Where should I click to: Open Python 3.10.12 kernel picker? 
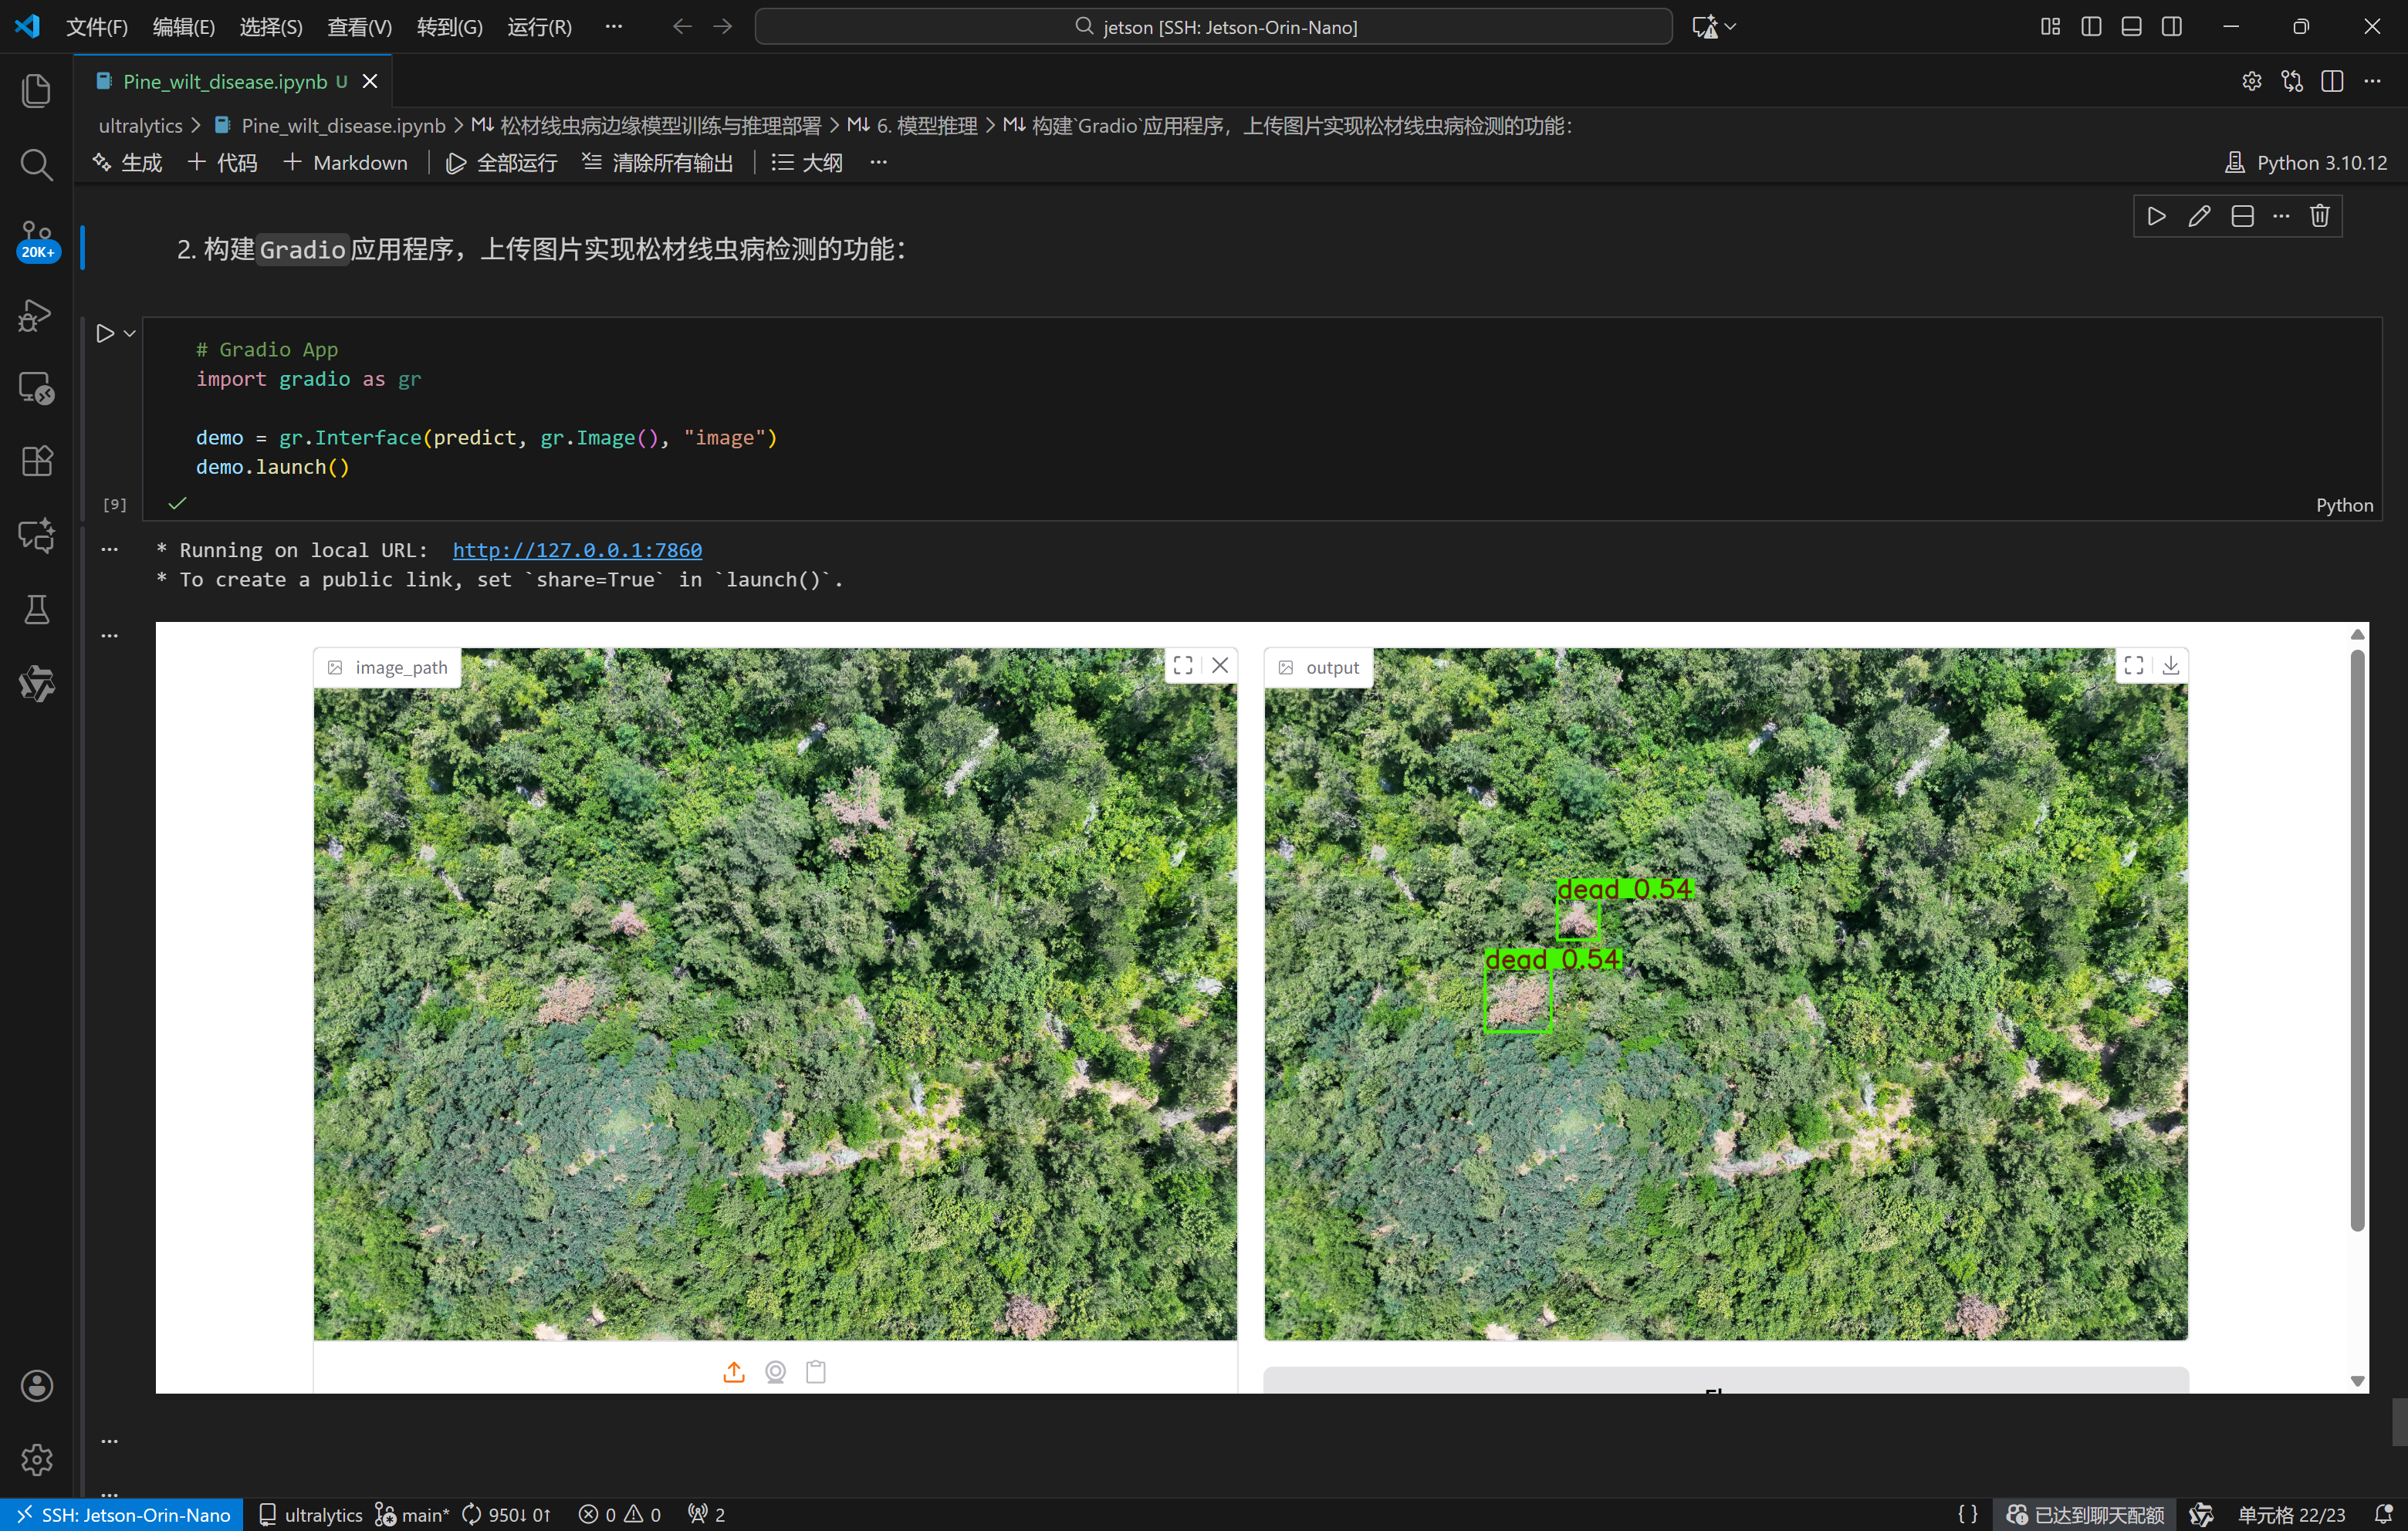pyautogui.click(x=2306, y=163)
